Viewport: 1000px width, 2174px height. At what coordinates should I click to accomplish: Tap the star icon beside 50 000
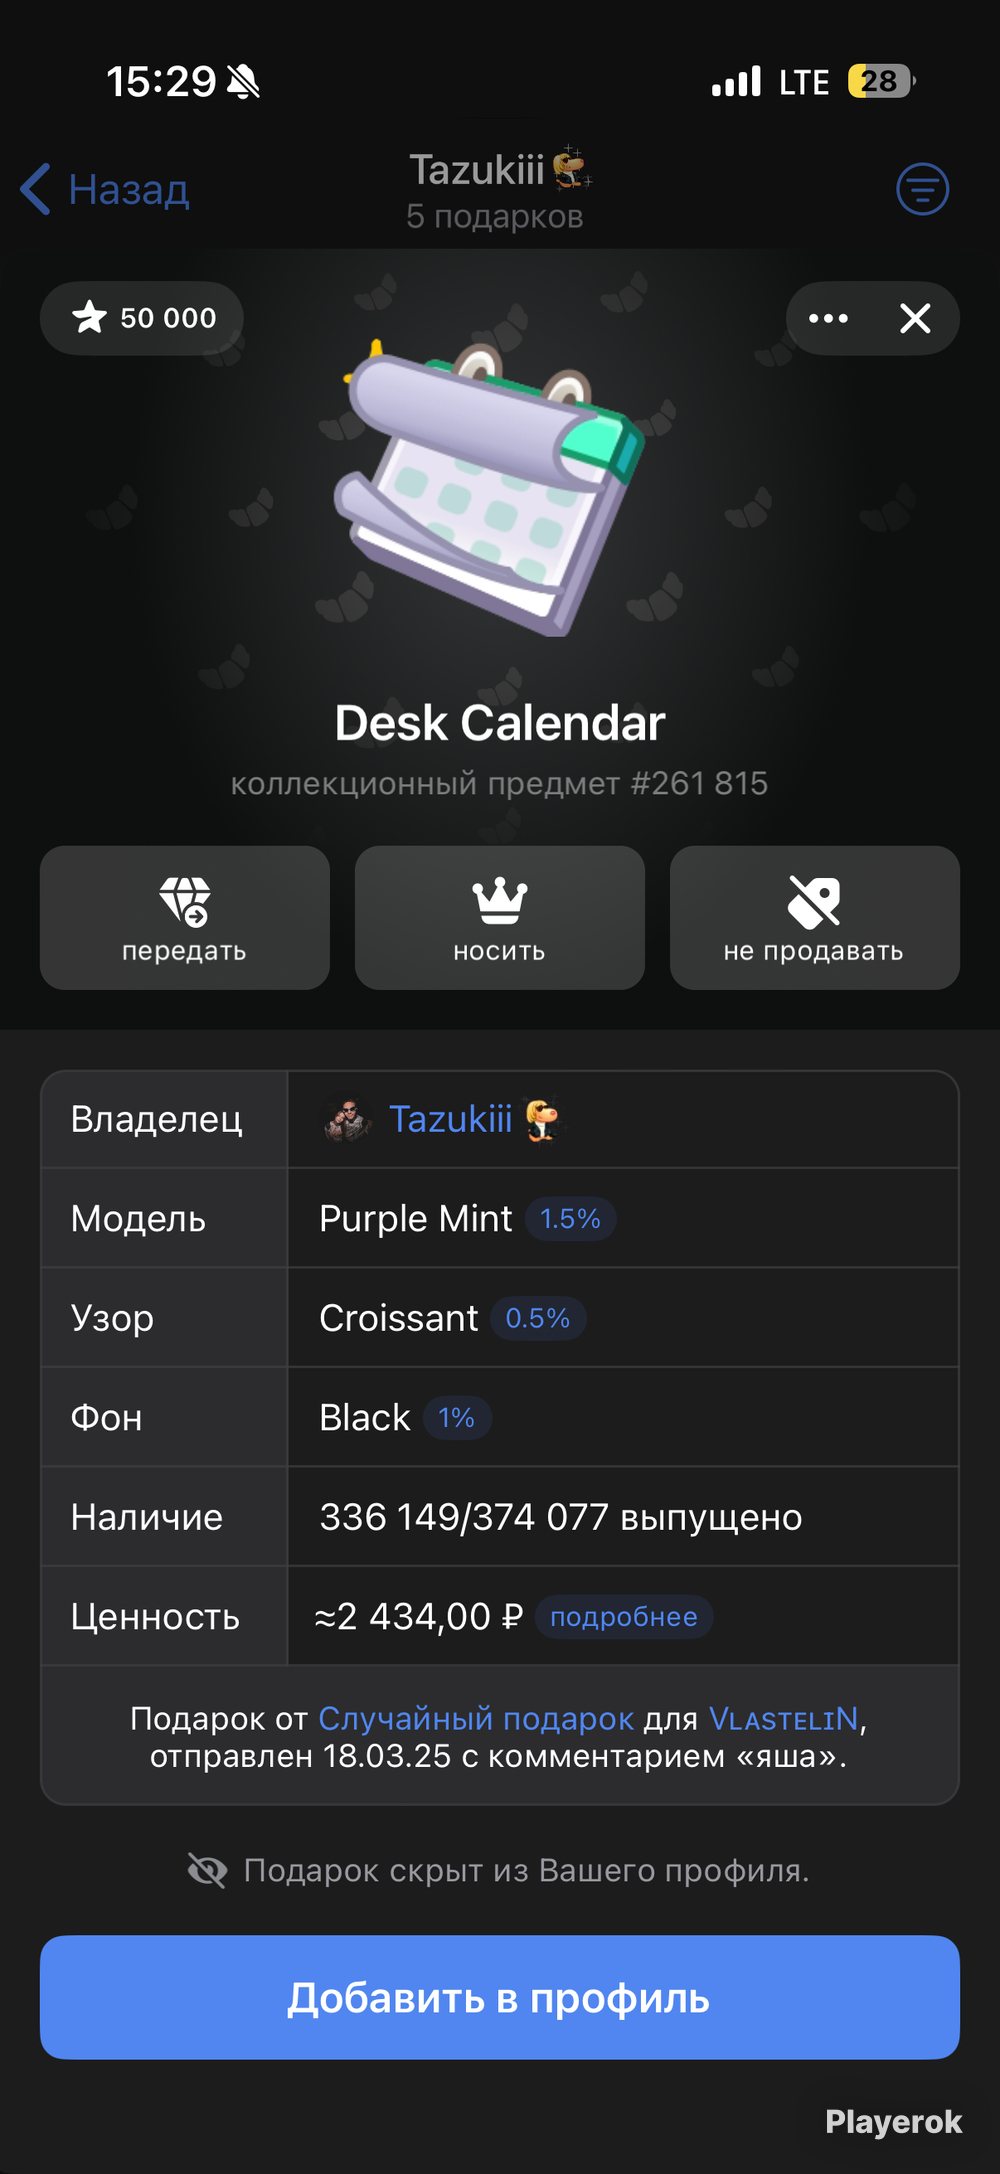tap(89, 317)
